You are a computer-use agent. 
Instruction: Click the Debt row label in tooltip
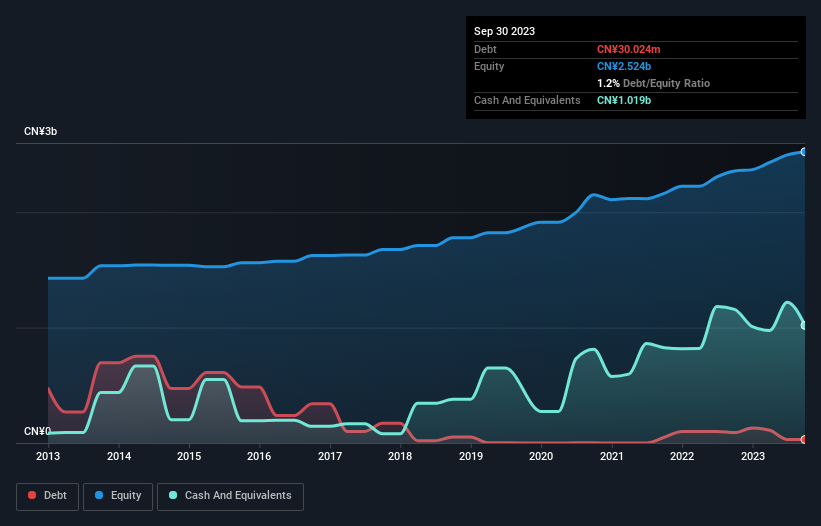click(485, 49)
